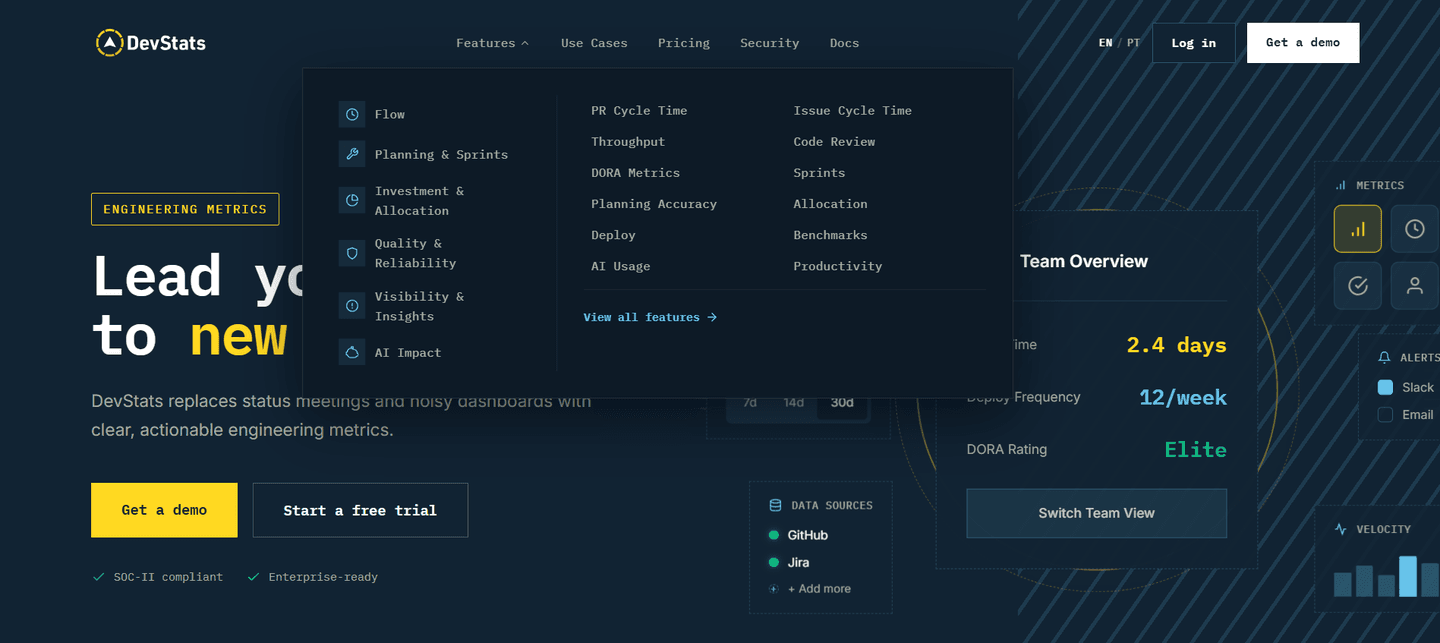Click the 2.4 days value
Viewport: 1440px width, 643px height.
1176,345
